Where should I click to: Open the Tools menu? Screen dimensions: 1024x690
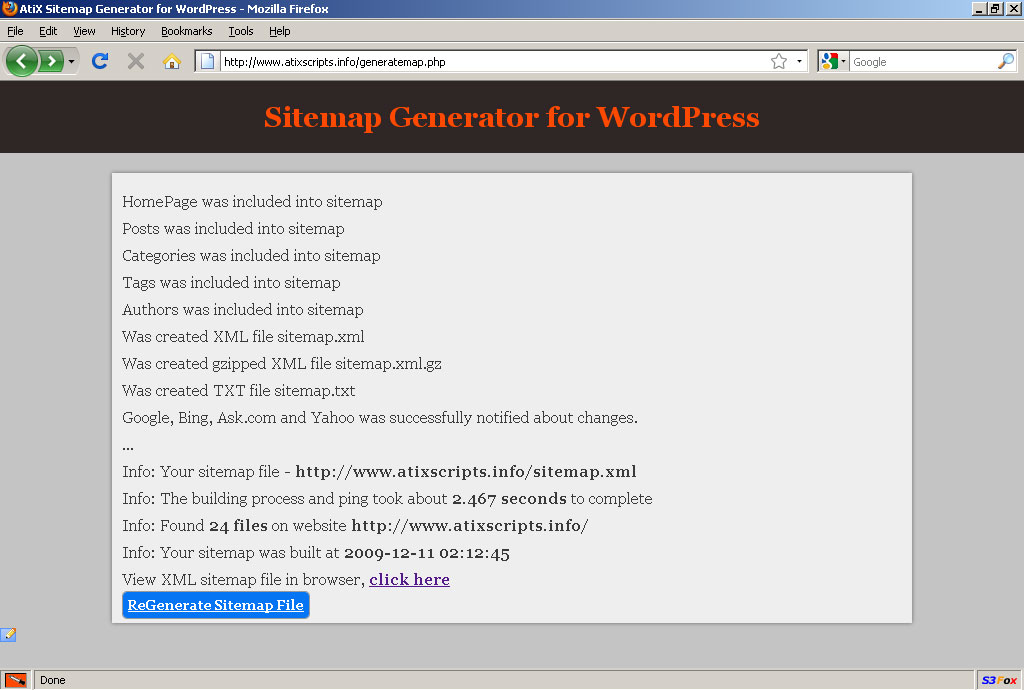point(240,31)
